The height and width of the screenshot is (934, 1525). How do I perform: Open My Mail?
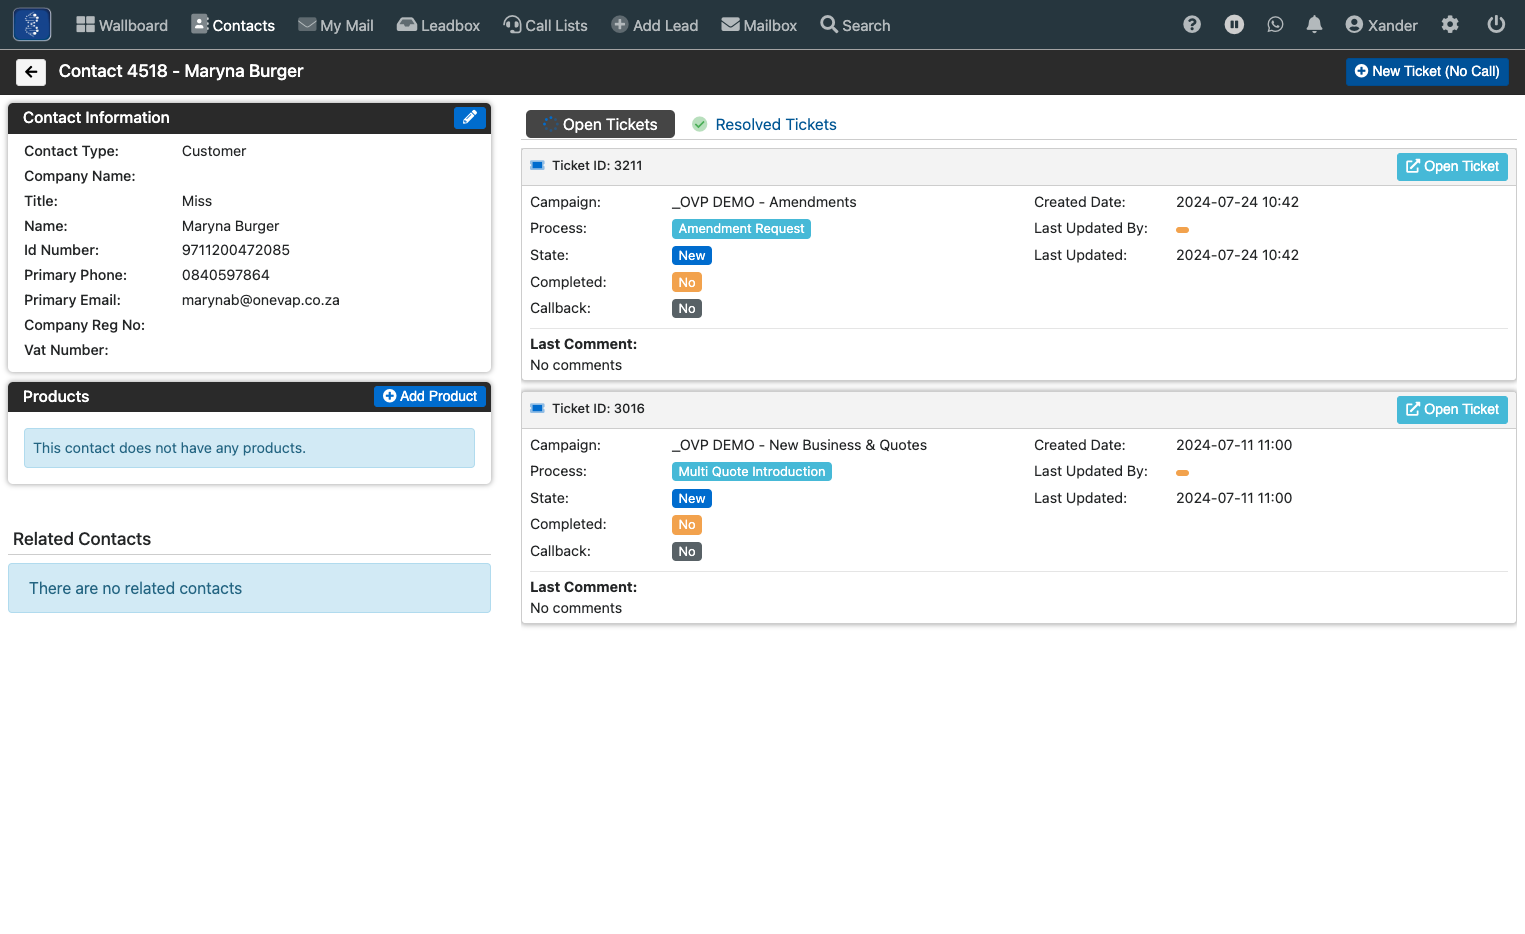(x=336, y=25)
